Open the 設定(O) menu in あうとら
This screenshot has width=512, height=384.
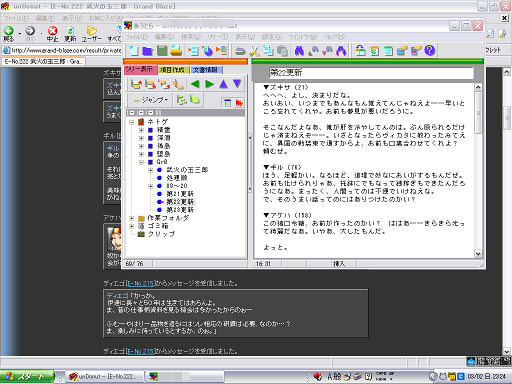pyautogui.click(x=272, y=37)
